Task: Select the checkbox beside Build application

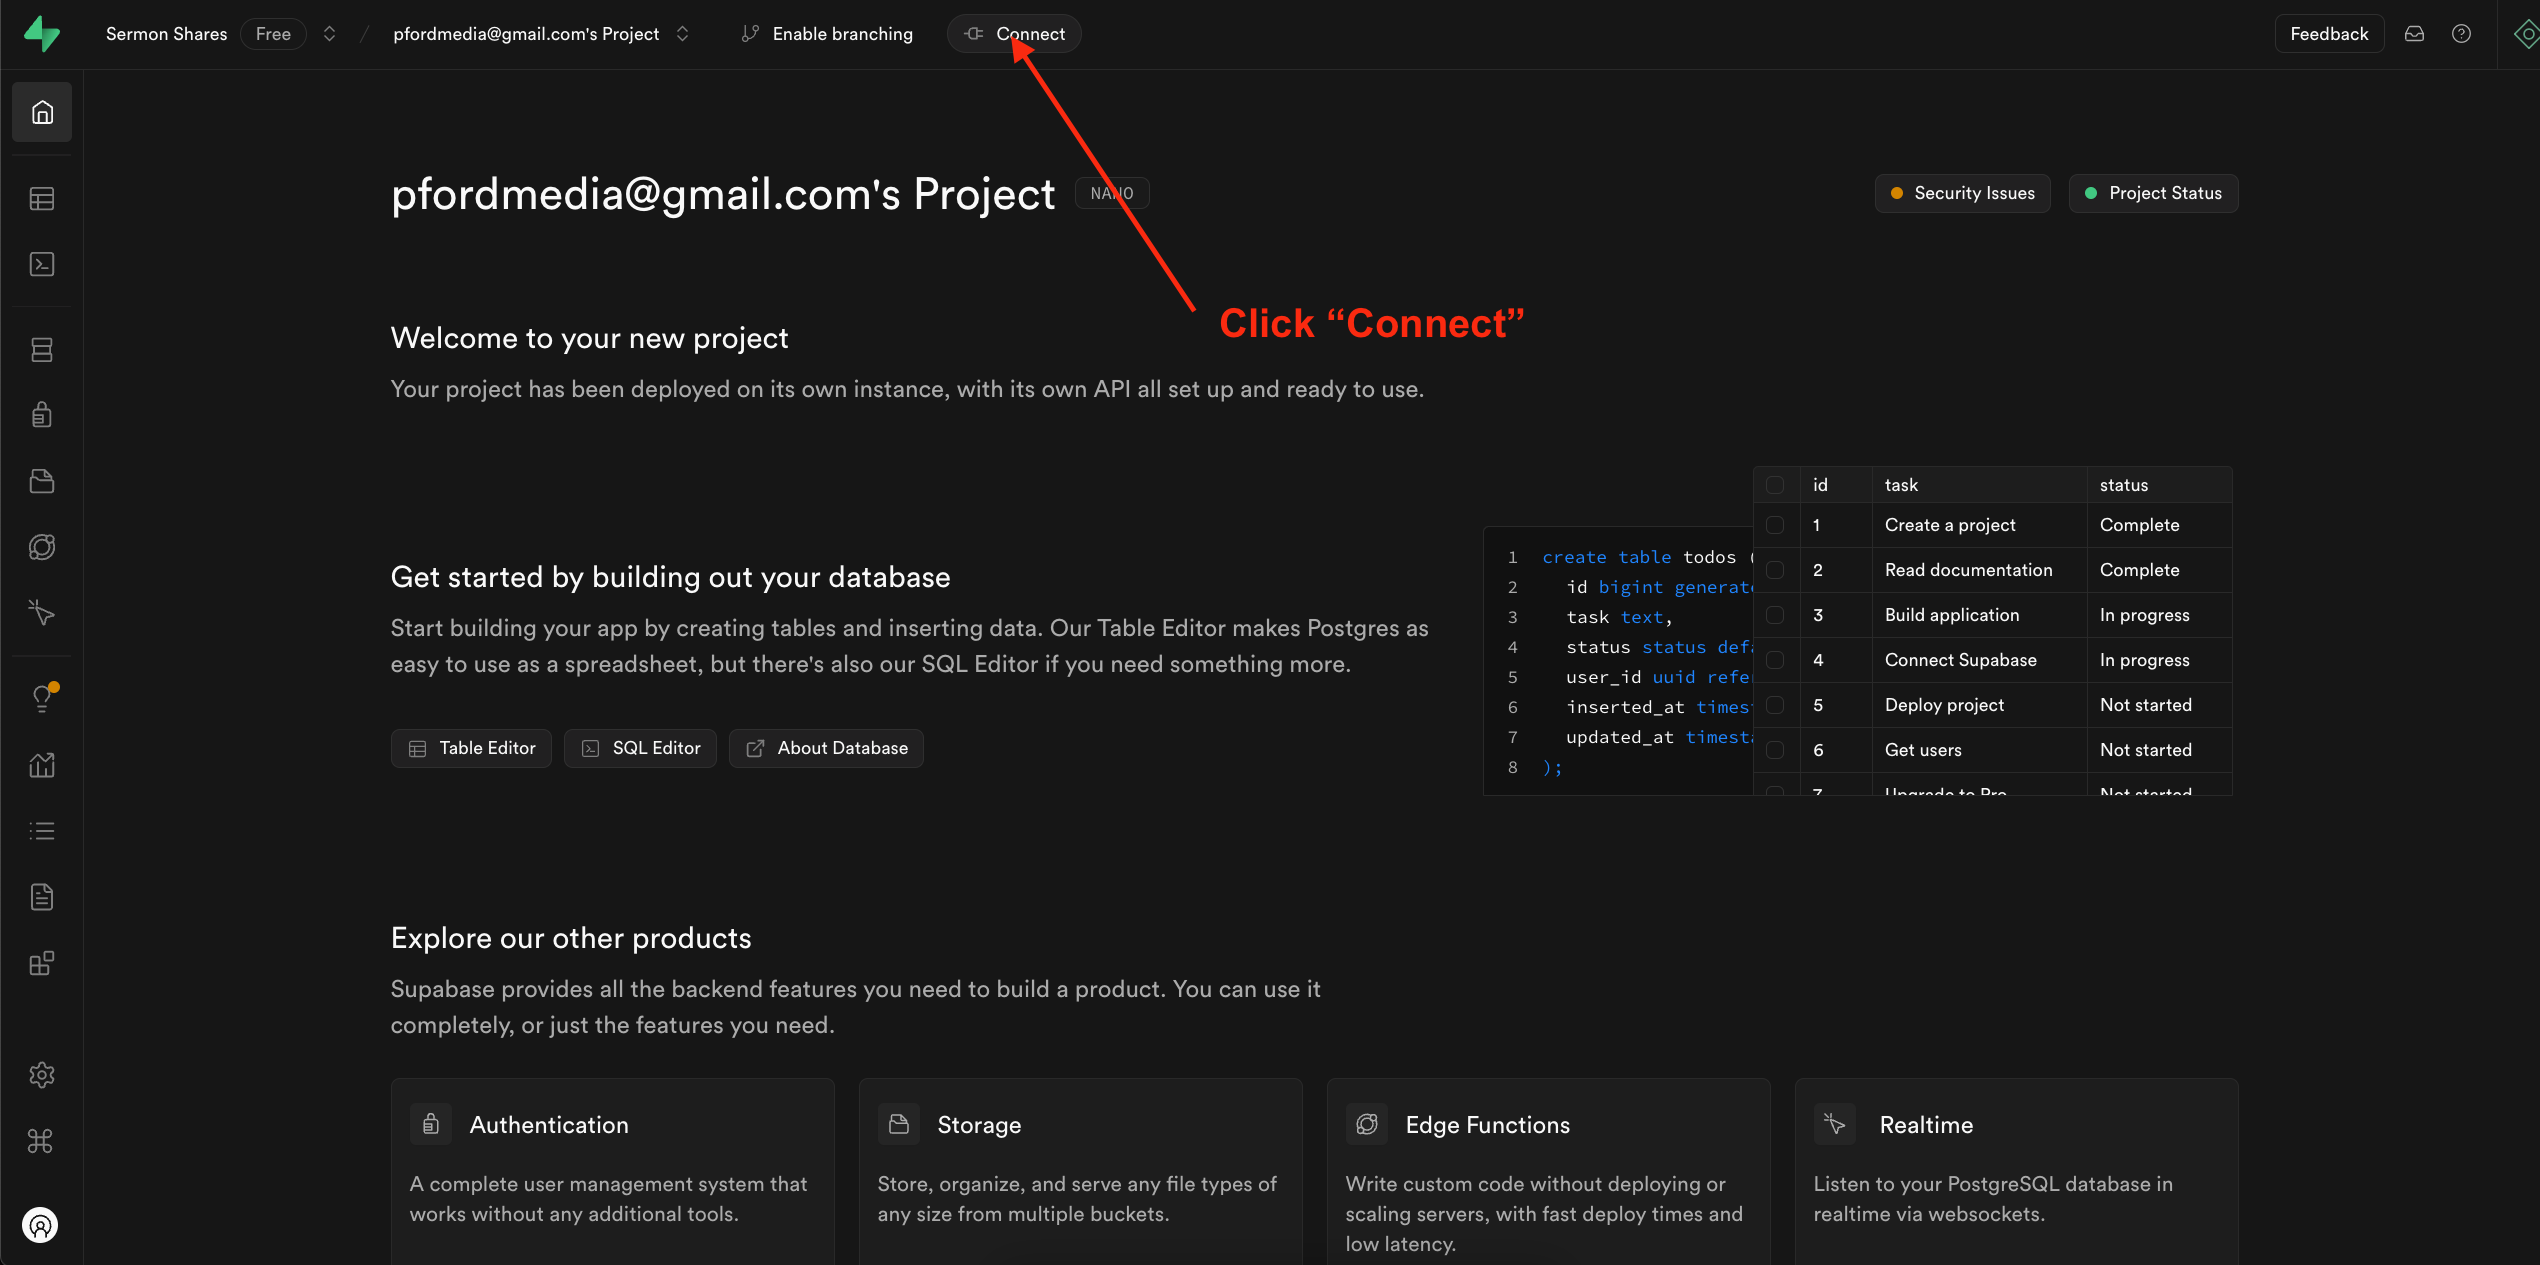Action: (x=1777, y=615)
